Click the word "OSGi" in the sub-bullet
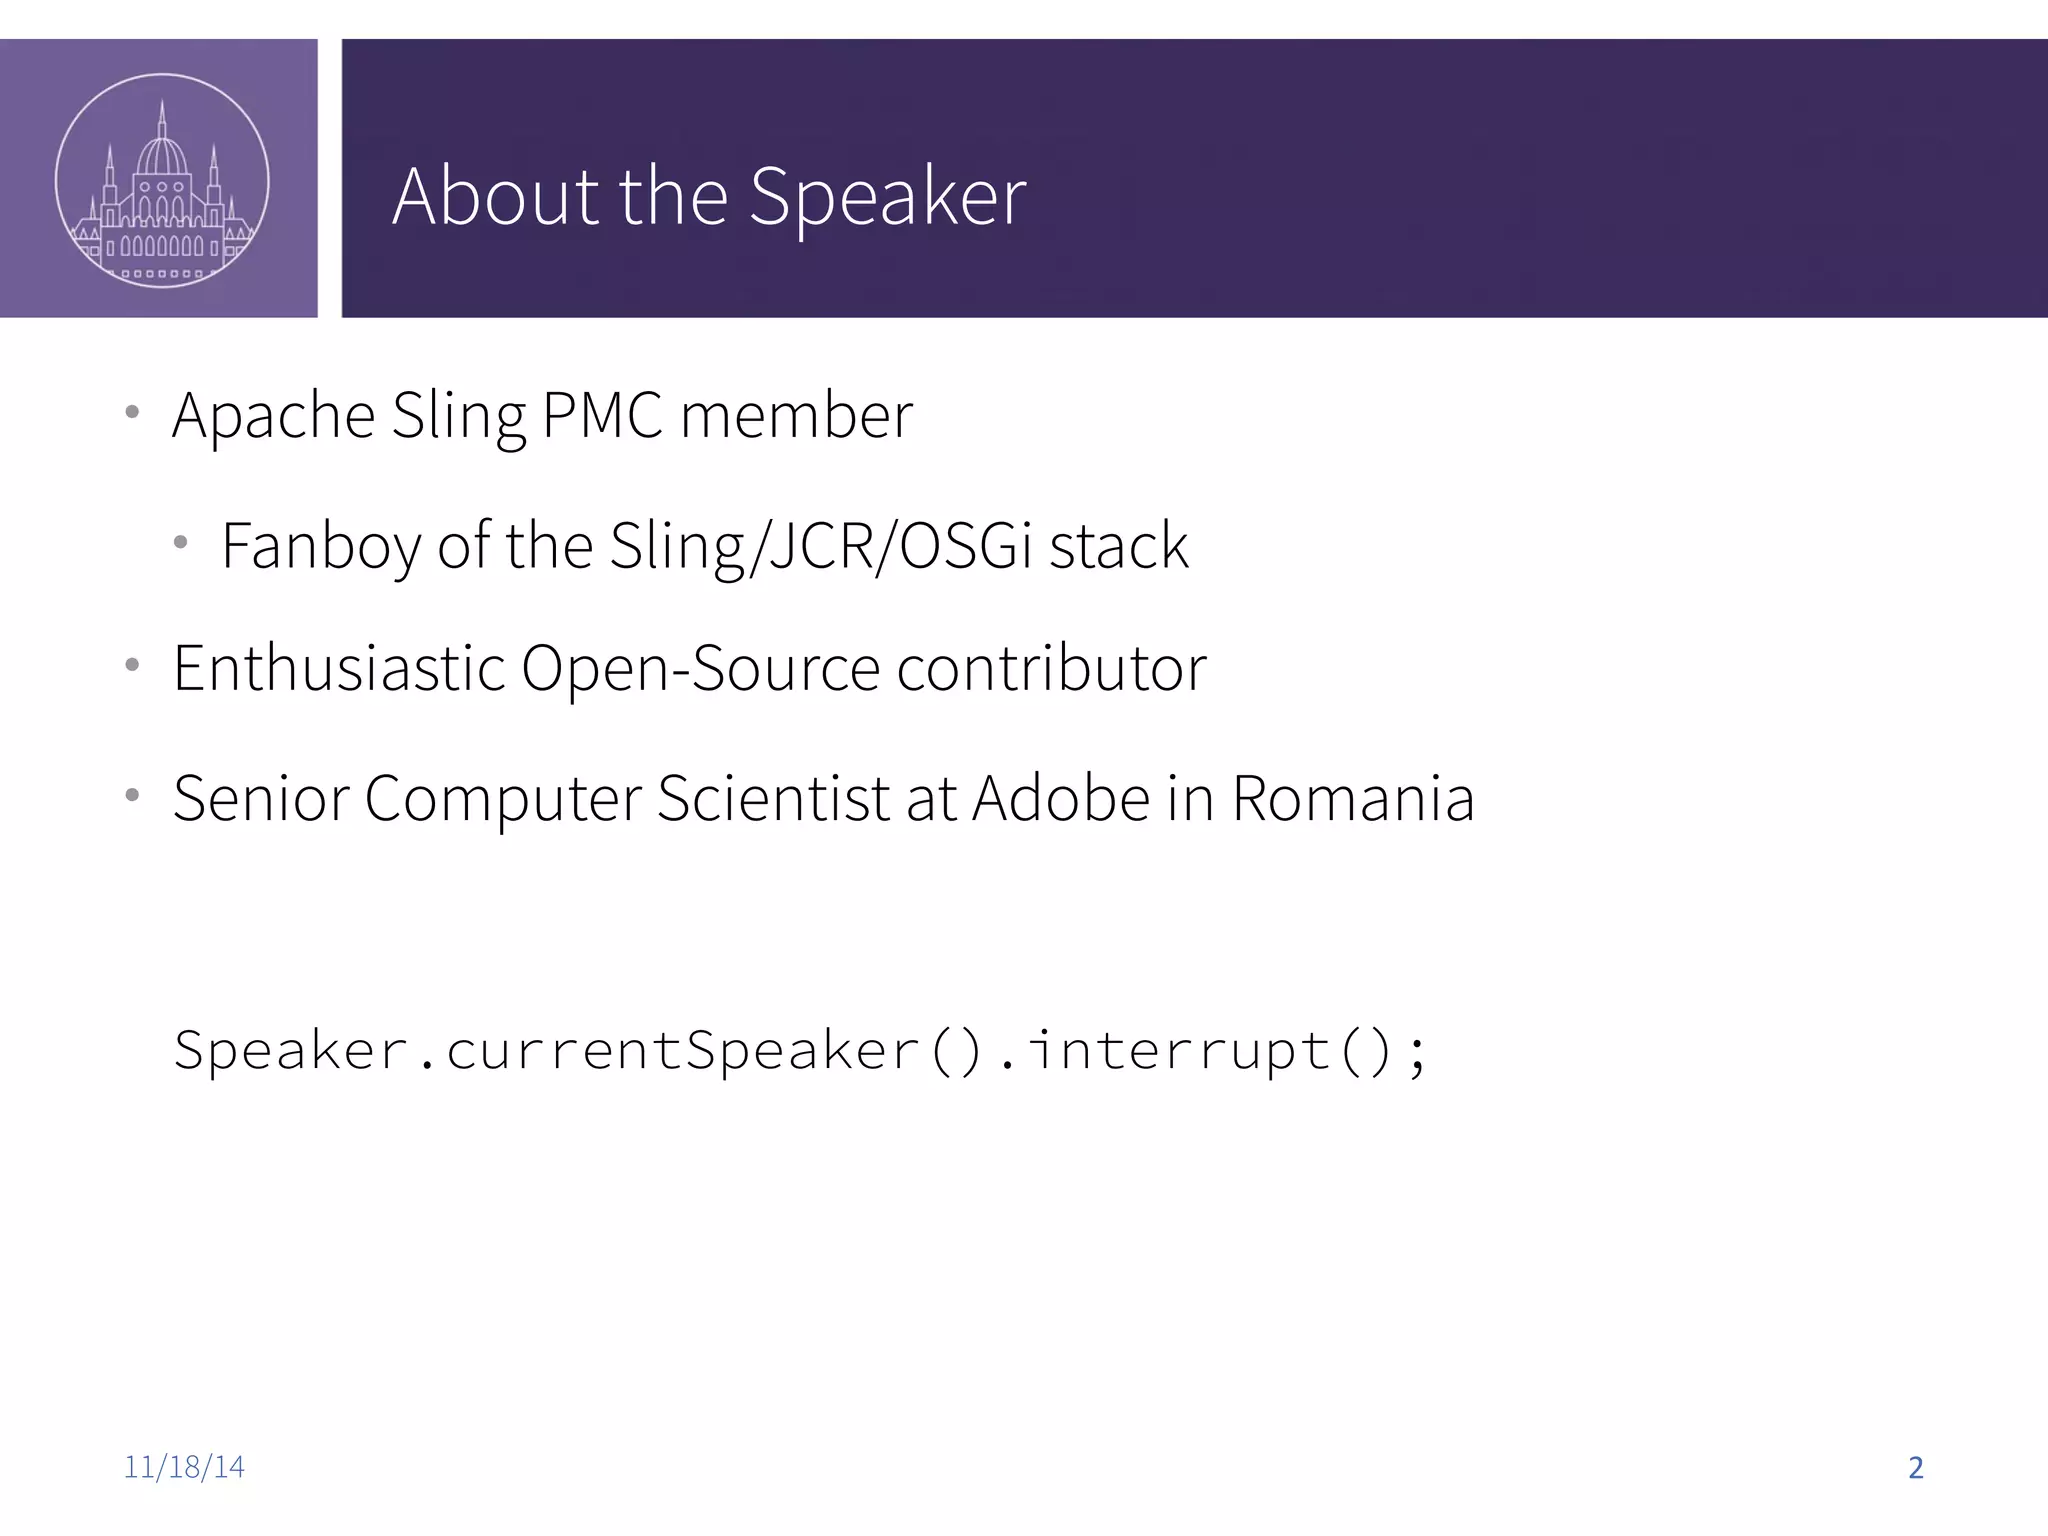The width and height of the screenshot is (2048, 1536). coord(965,546)
